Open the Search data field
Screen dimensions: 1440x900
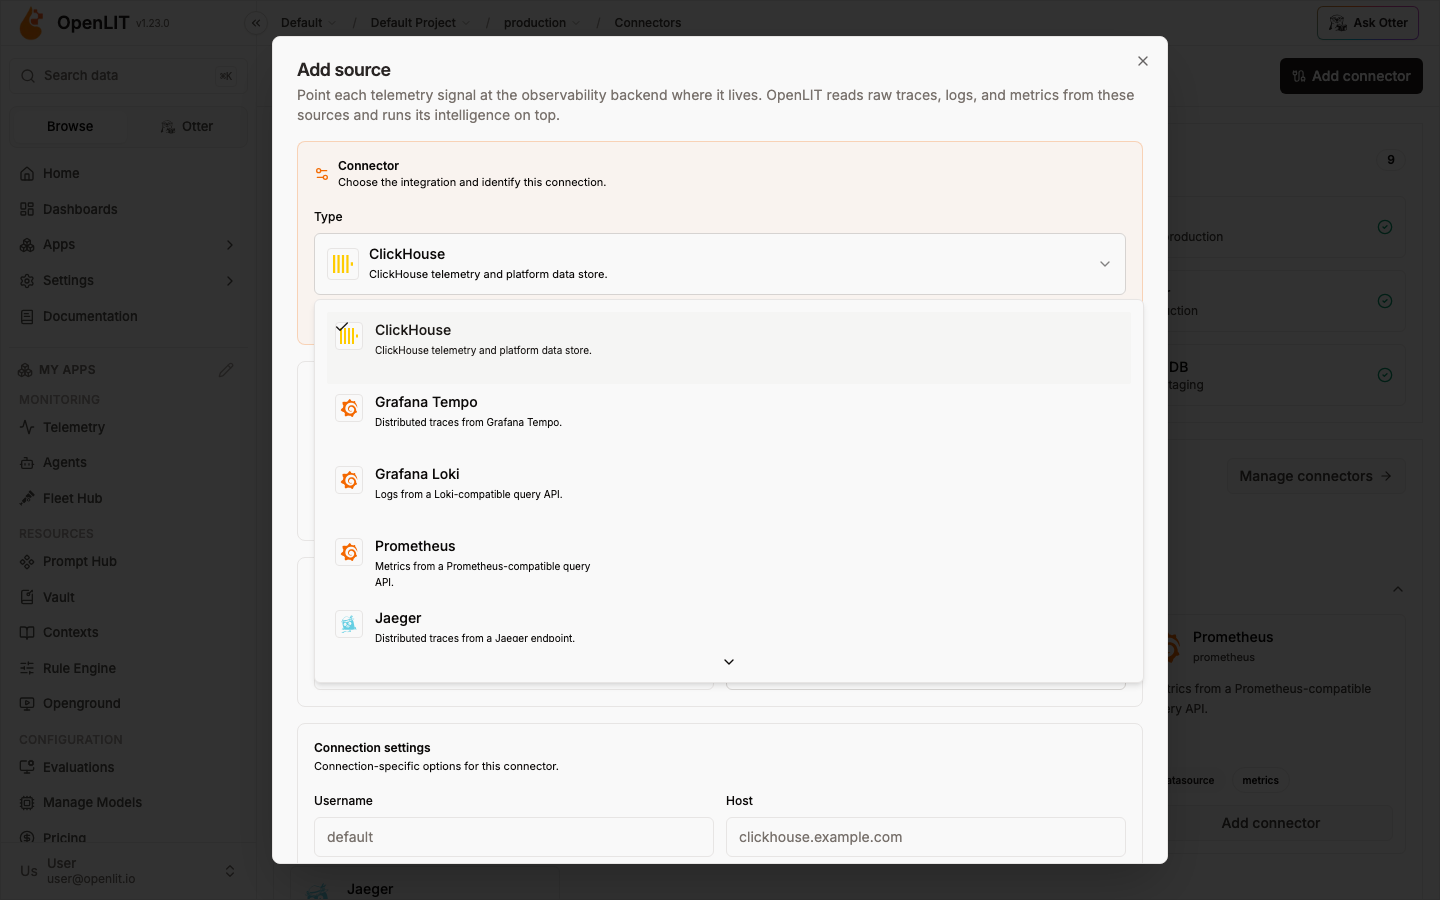click(129, 76)
